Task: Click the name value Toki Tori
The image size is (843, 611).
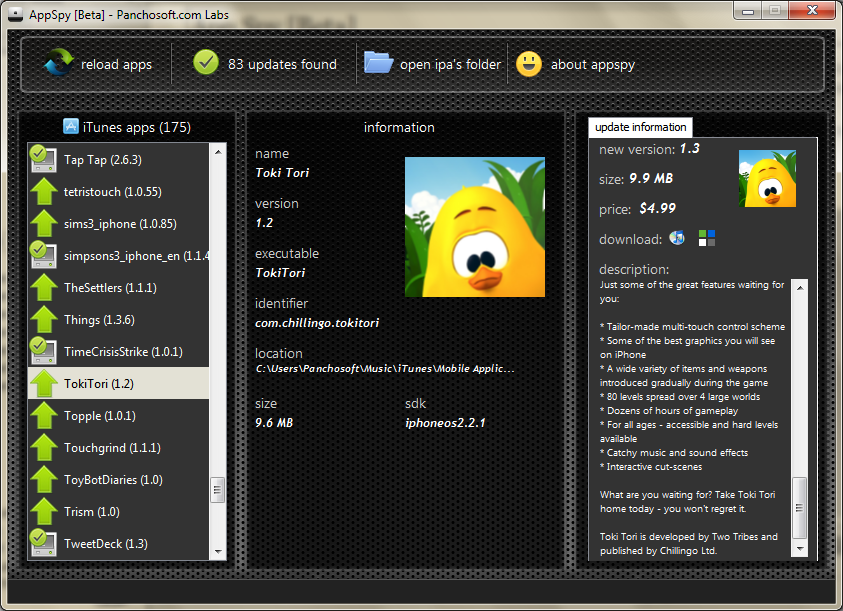Action: point(282,173)
